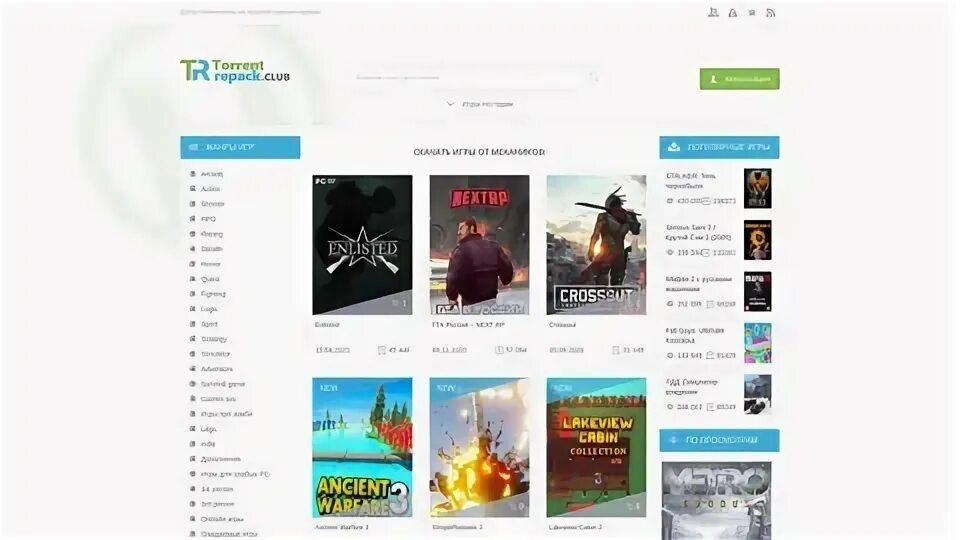The image size is (960, 540).
Task: Click the green authorization button
Action: point(740,79)
